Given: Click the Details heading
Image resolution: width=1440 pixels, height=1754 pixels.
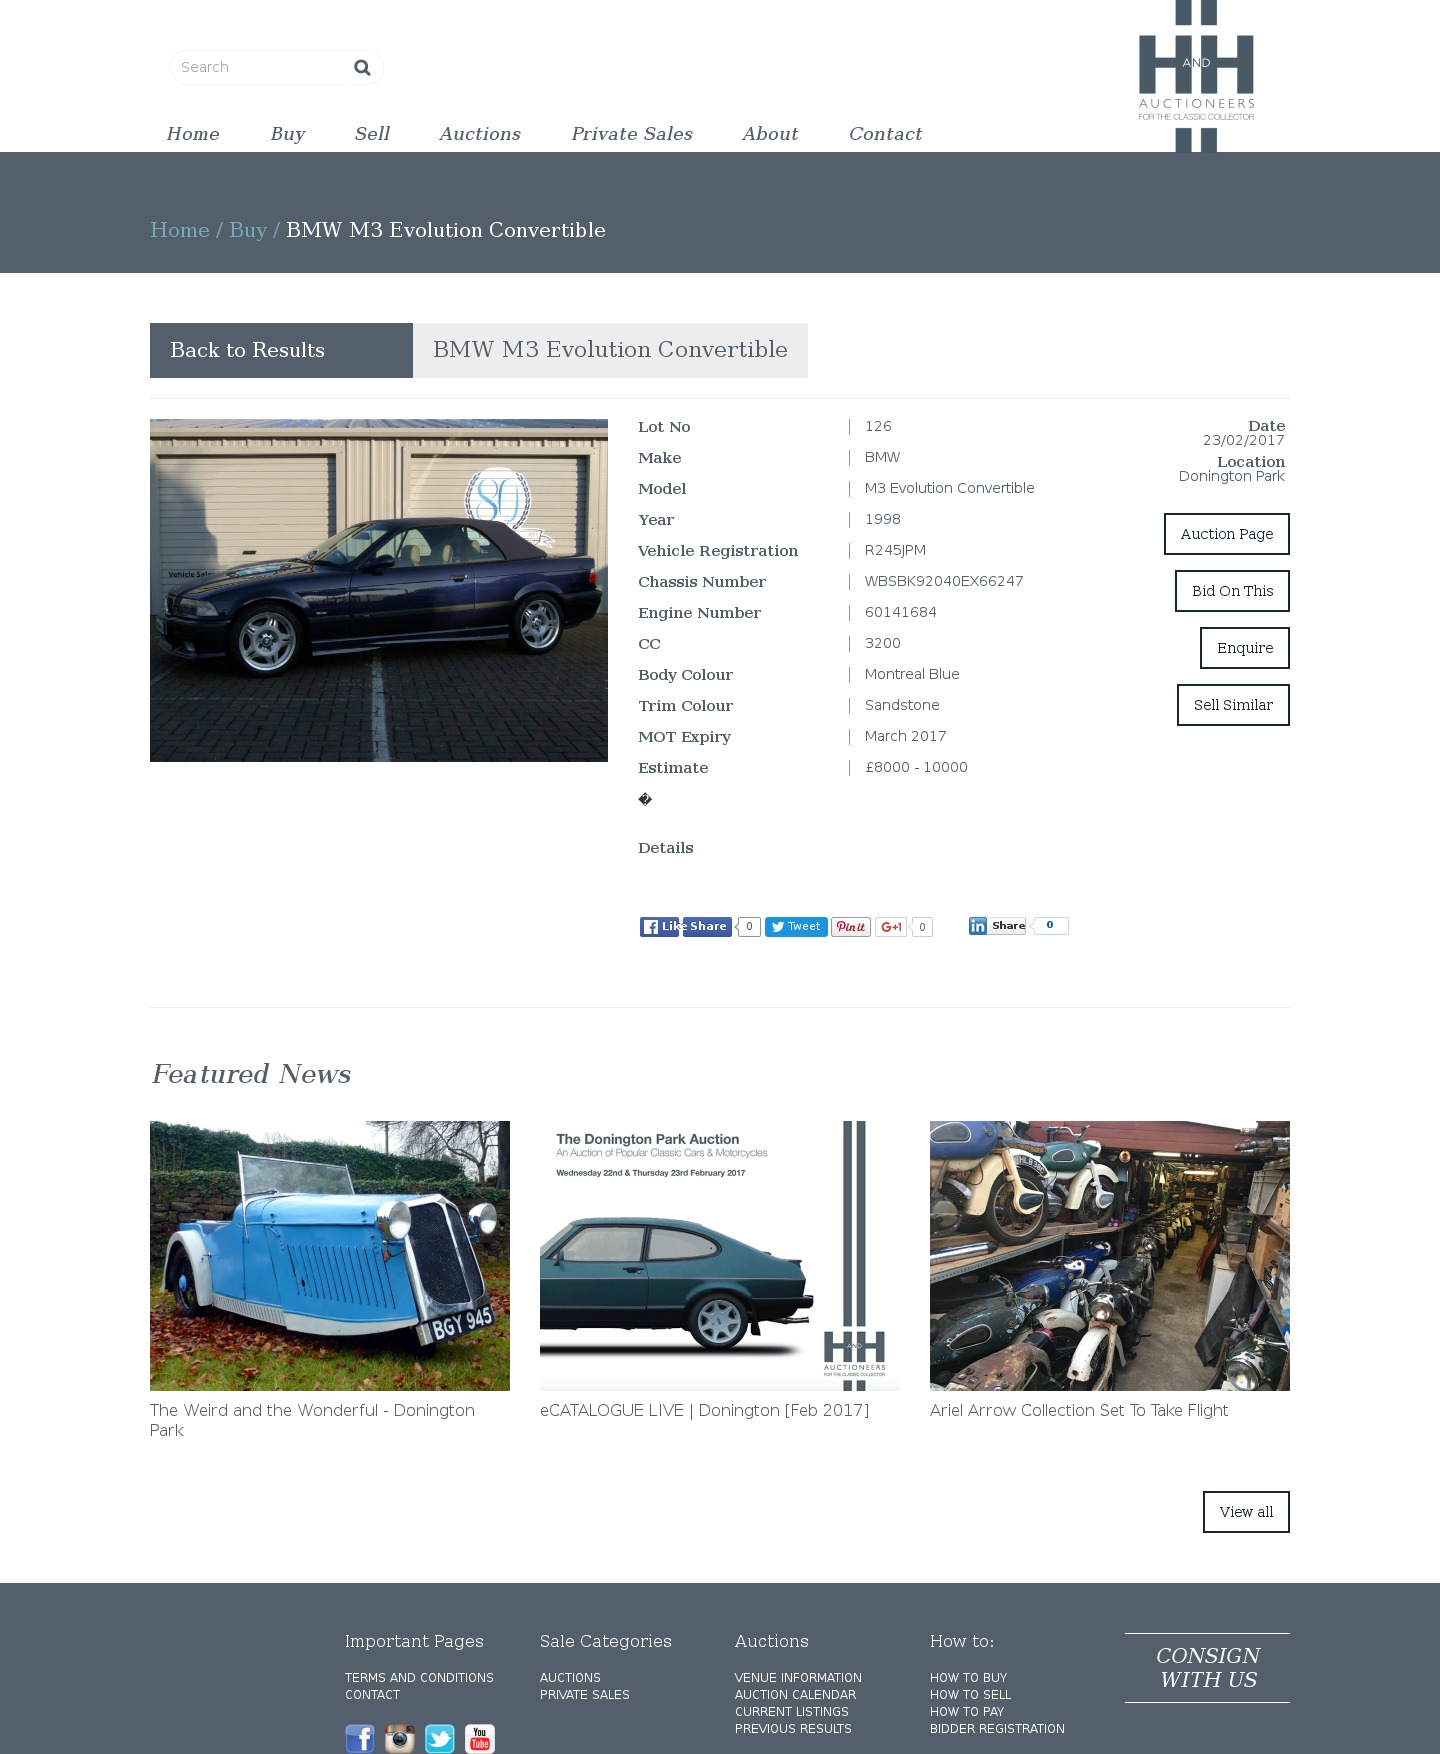Looking at the screenshot, I should (666, 848).
